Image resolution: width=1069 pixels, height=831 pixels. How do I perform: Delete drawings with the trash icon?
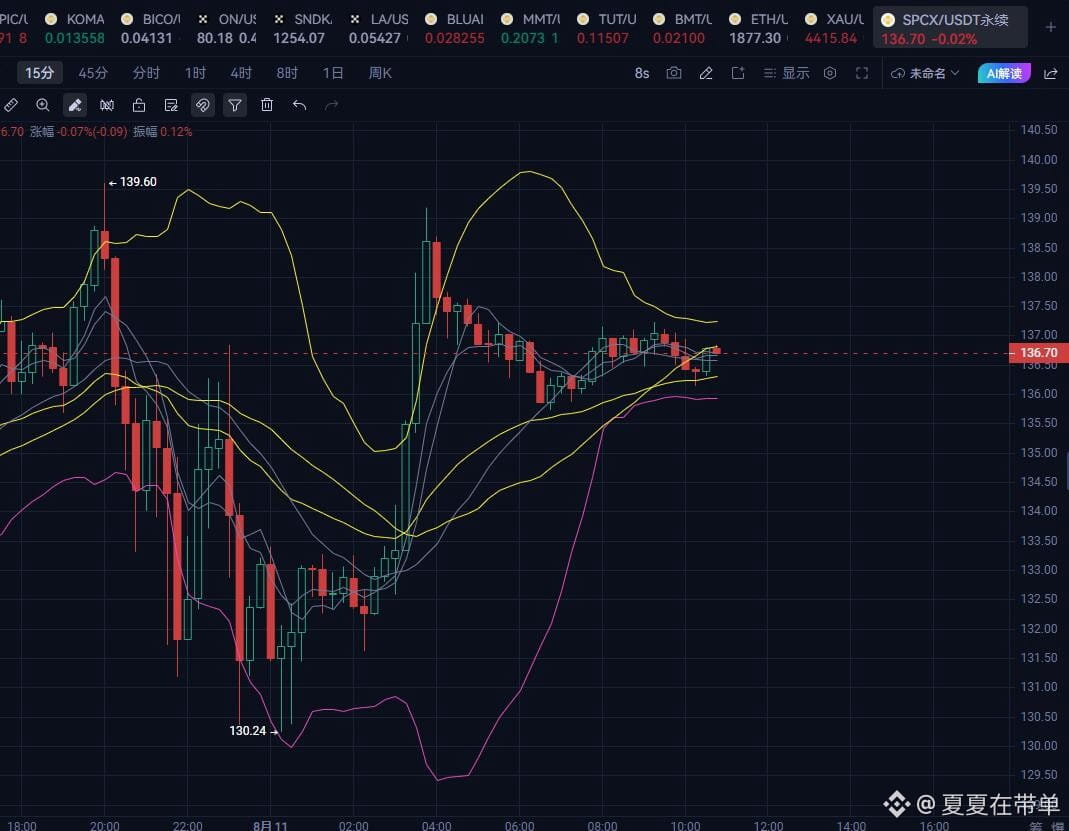point(267,105)
